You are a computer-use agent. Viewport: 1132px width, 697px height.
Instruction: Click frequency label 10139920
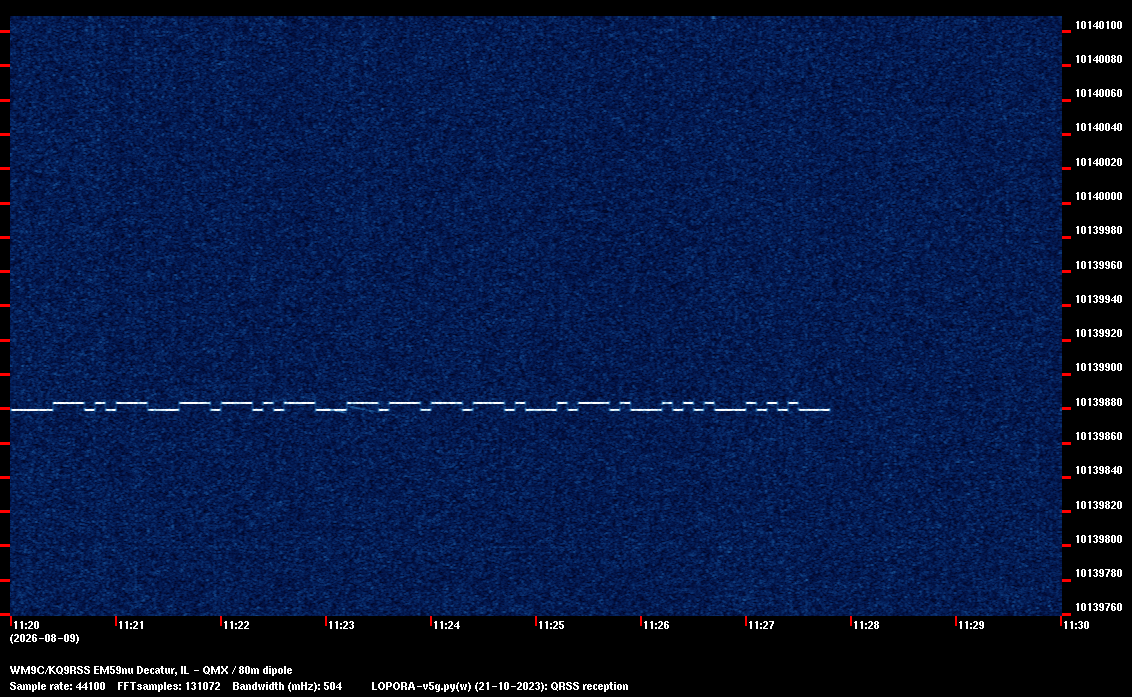coord(1099,333)
